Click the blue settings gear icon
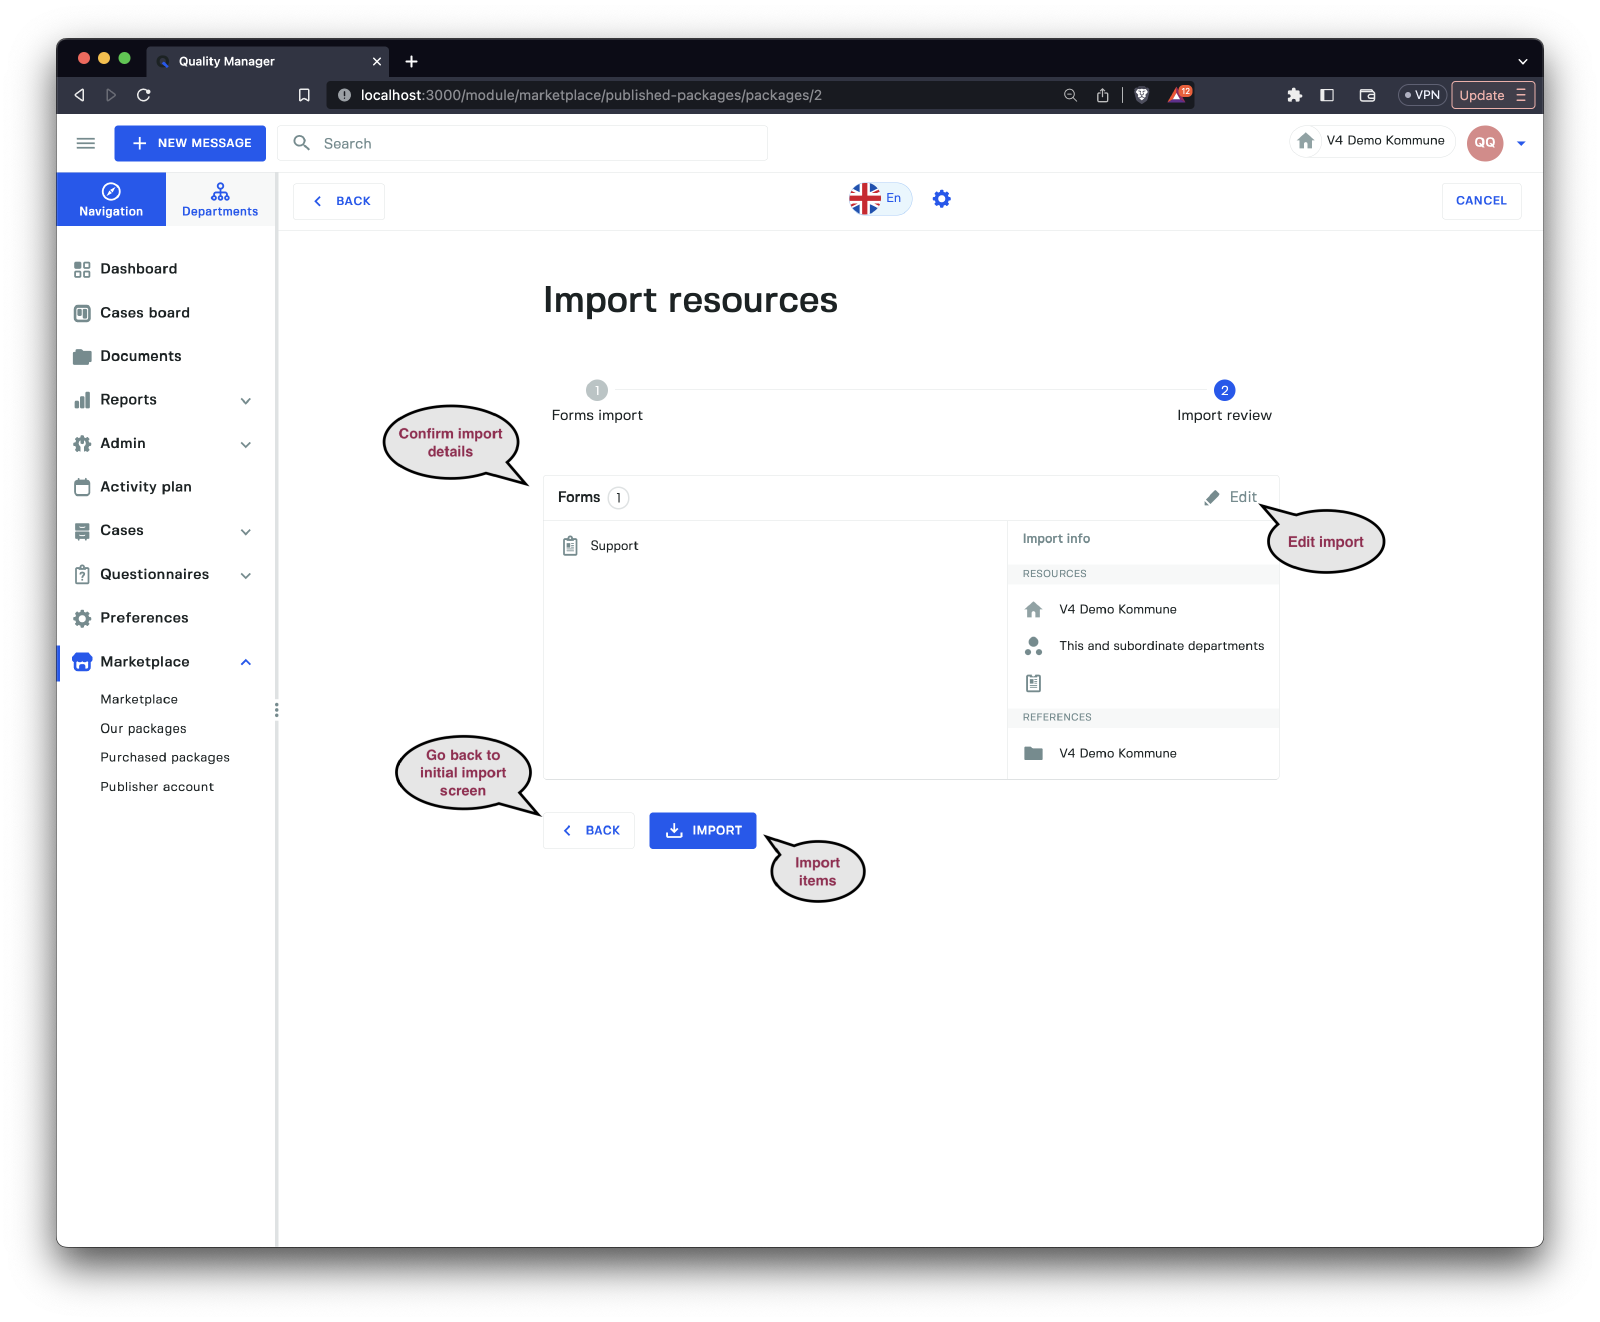 [x=941, y=199]
